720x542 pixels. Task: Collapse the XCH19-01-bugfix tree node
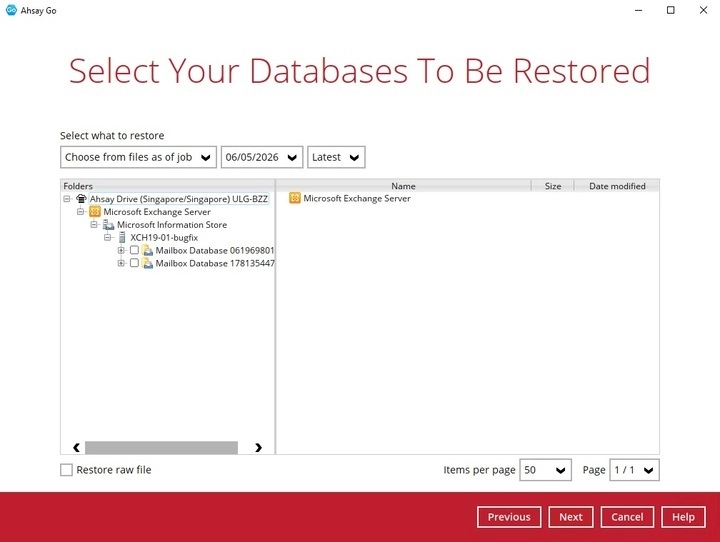coord(108,237)
